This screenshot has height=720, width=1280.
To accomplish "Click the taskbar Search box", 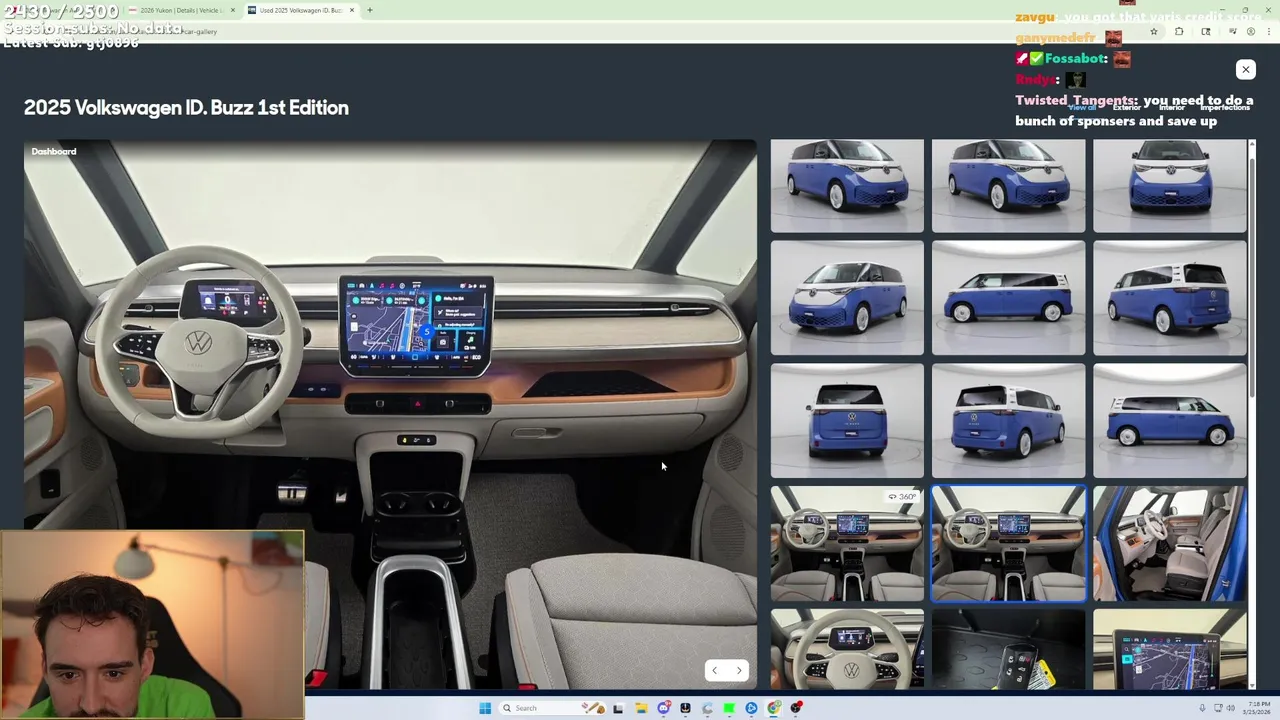I will coord(552,708).
